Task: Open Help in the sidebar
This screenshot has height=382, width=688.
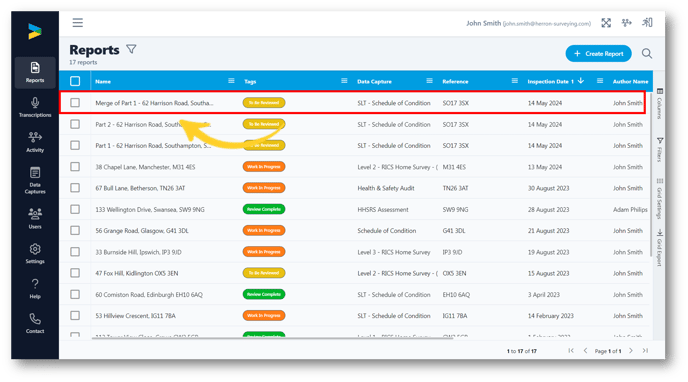Action: pyautogui.click(x=35, y=288)
